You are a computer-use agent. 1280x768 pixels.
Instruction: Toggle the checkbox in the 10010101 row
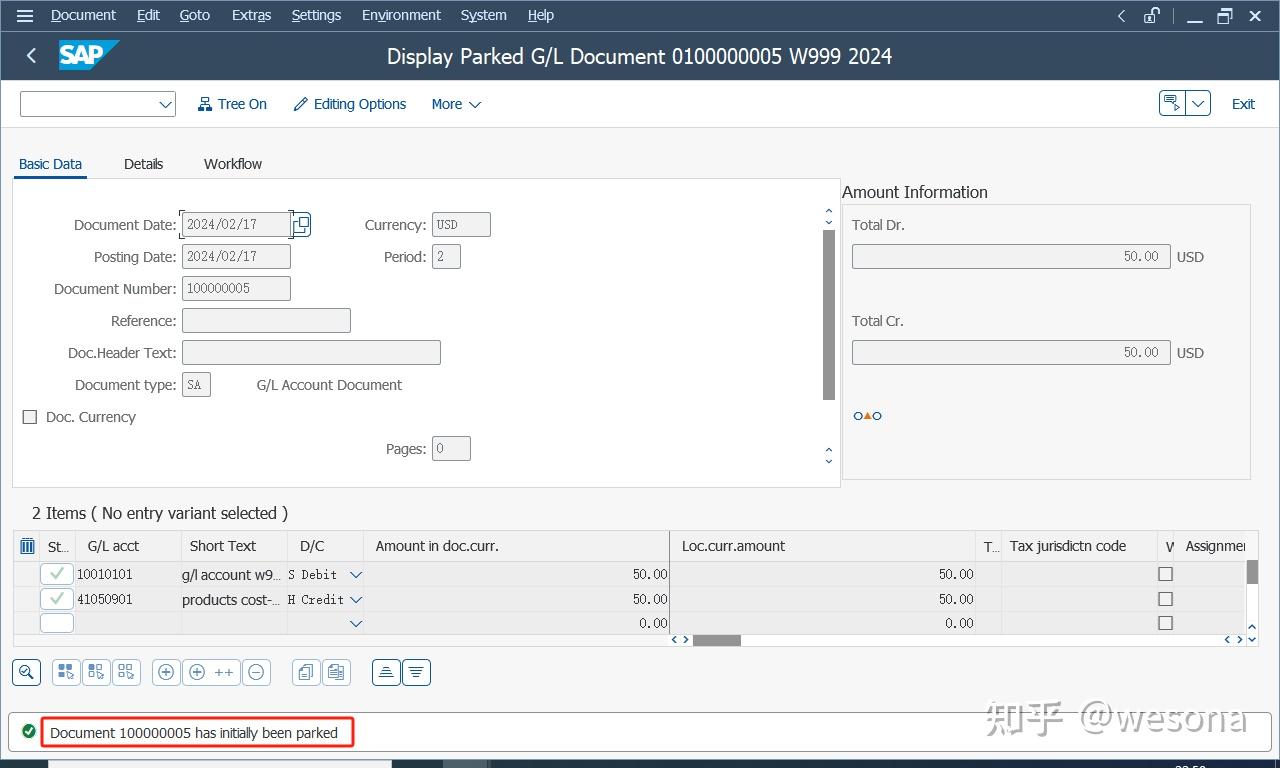click(1165, 574)
